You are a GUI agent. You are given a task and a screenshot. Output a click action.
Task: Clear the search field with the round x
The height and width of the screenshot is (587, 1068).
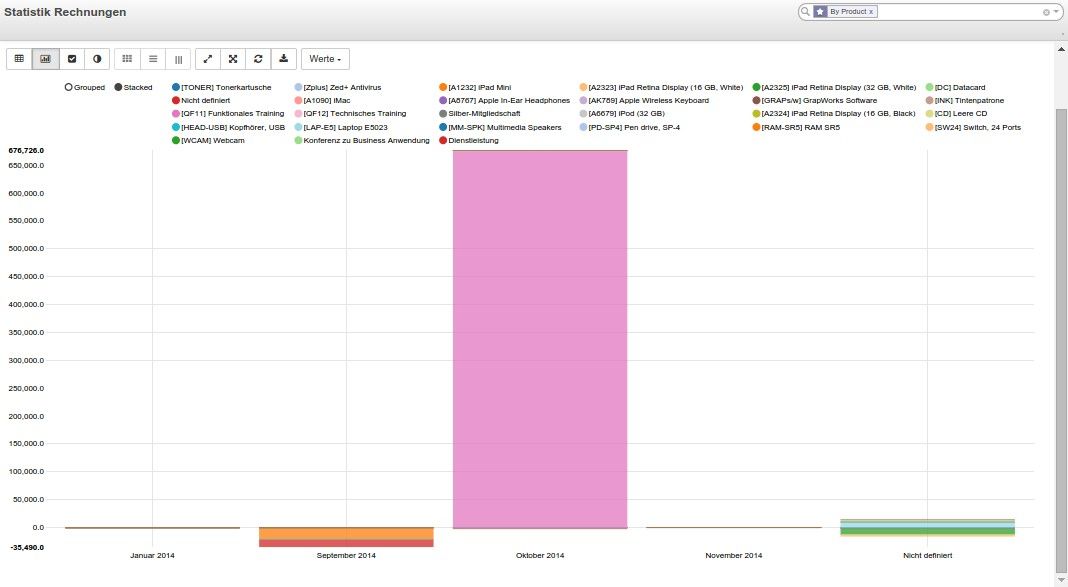(1046, 12)
